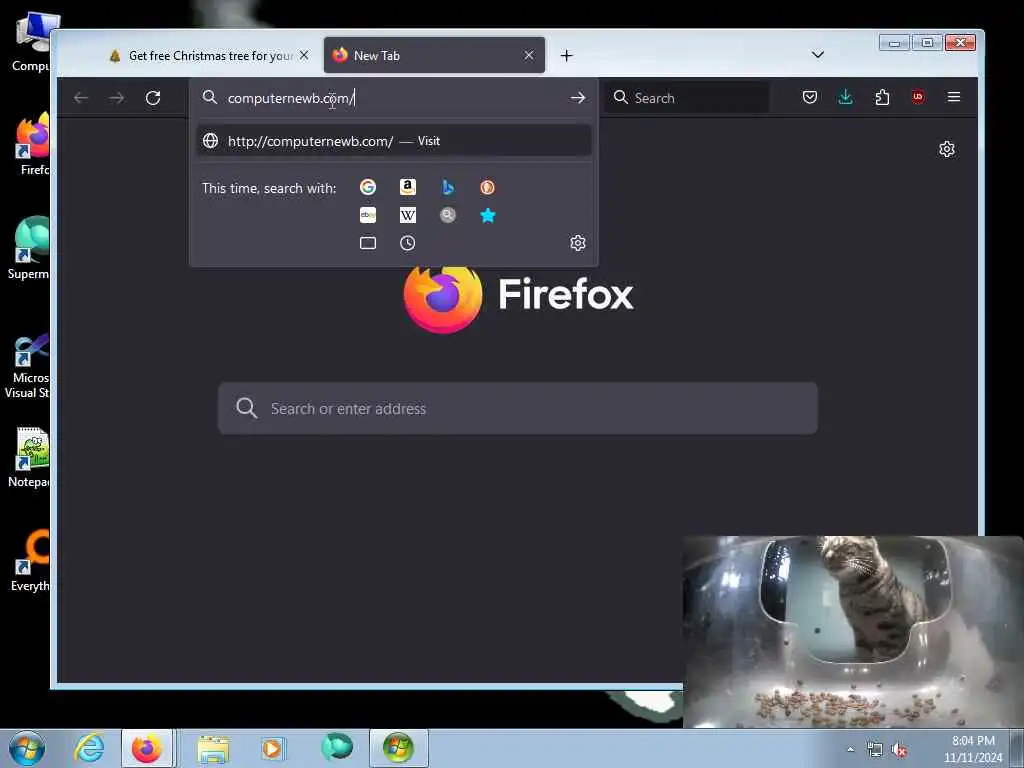Image resolution: width=1024 pixels, height=768 pixels.
Task: Click the address bar with computernewb.com
Action: point(392,98)
